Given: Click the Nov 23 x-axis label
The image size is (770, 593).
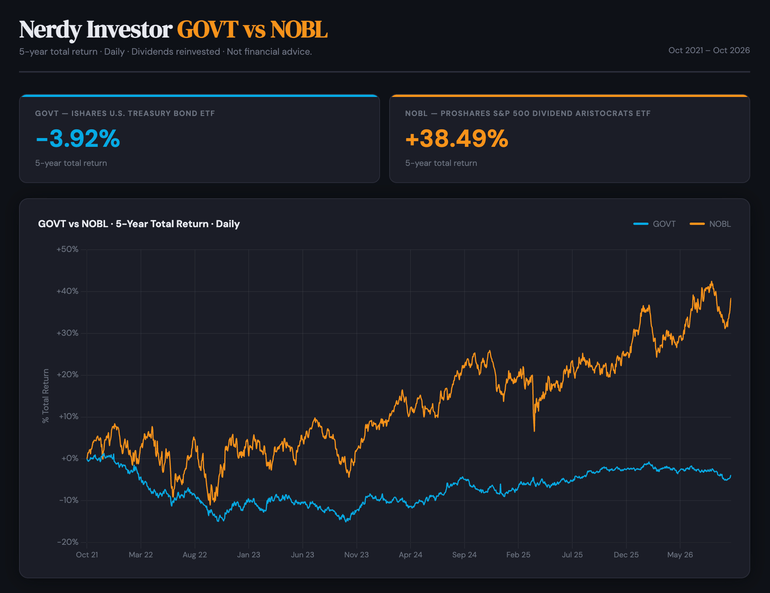Looking at the screenshot, I should [357, 555].
